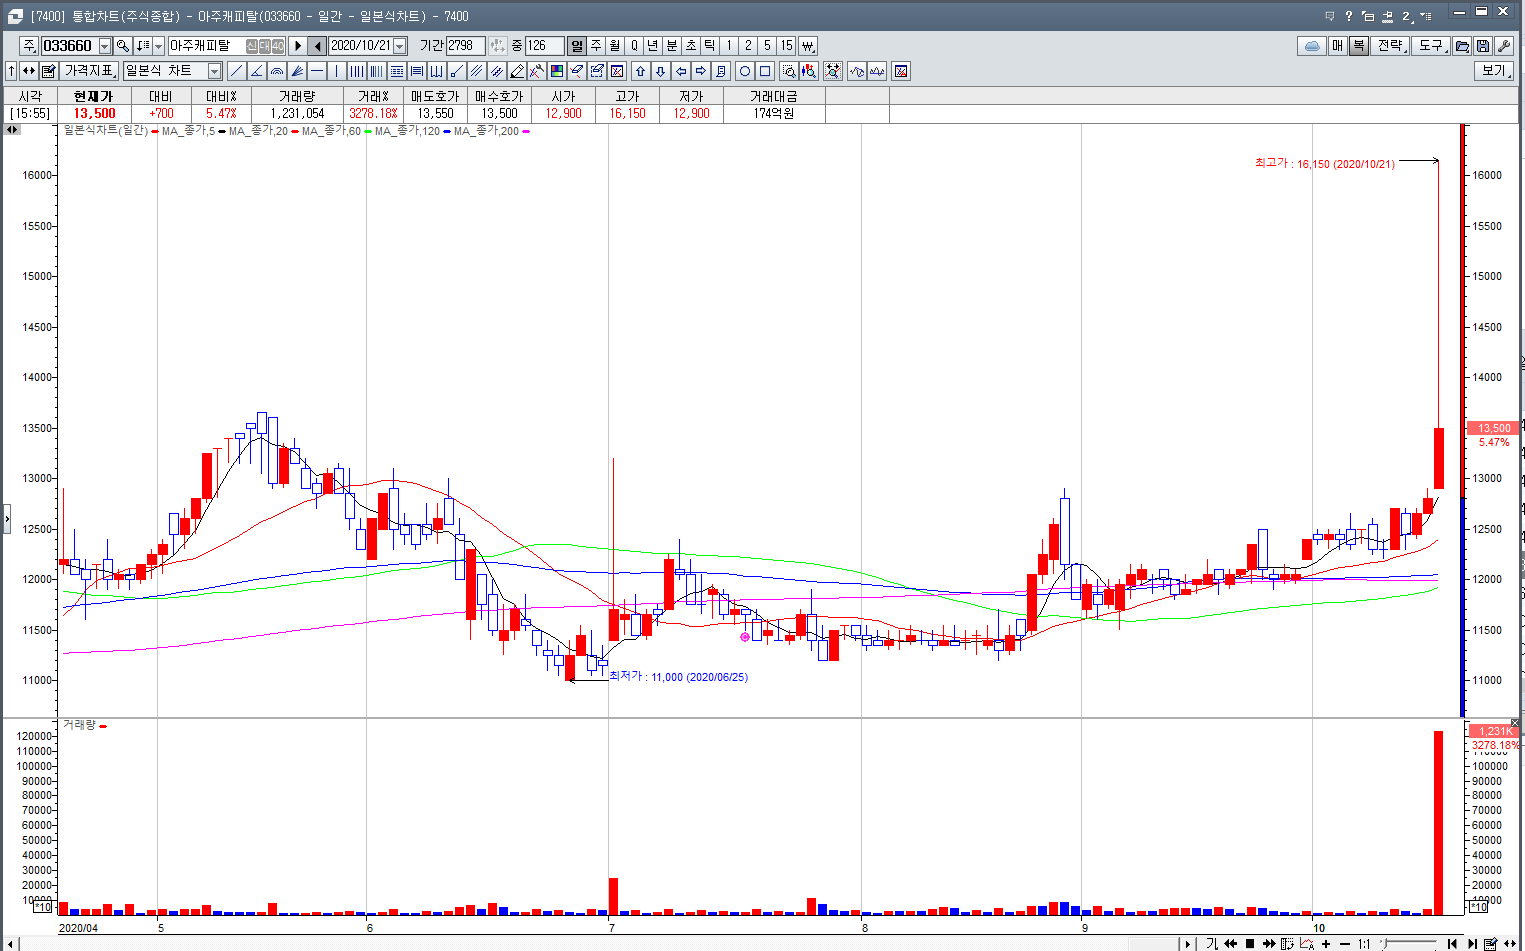This screenshot has width=1525, height=951.
Task: Toggle the 매 trading button
Action: (1338, 46)
